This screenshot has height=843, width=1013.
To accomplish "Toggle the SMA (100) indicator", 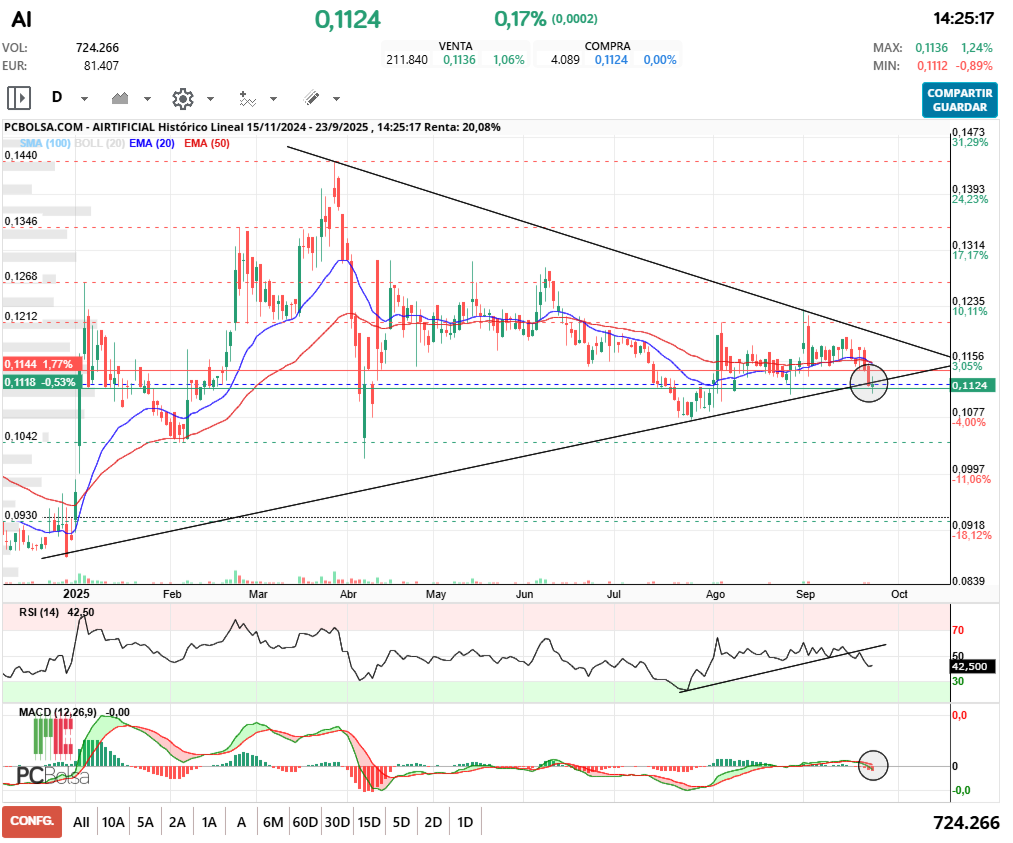I will 44,143.
